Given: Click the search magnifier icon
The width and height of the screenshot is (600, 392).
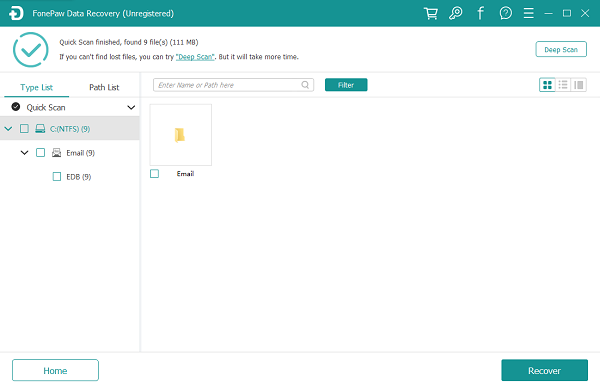Looking at the screenshot, I should 305,85.
